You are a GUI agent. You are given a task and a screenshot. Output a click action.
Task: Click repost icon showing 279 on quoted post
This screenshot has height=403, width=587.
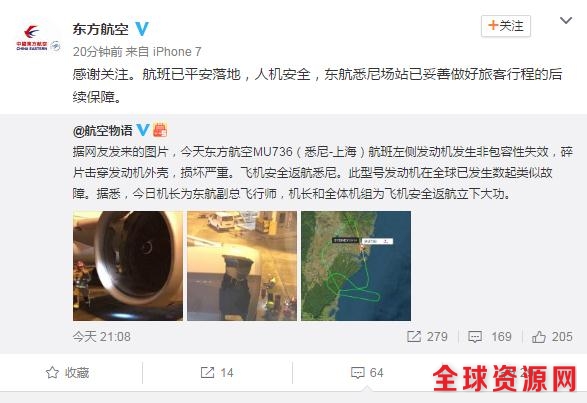pyautogui.click(x=414, y=336)
